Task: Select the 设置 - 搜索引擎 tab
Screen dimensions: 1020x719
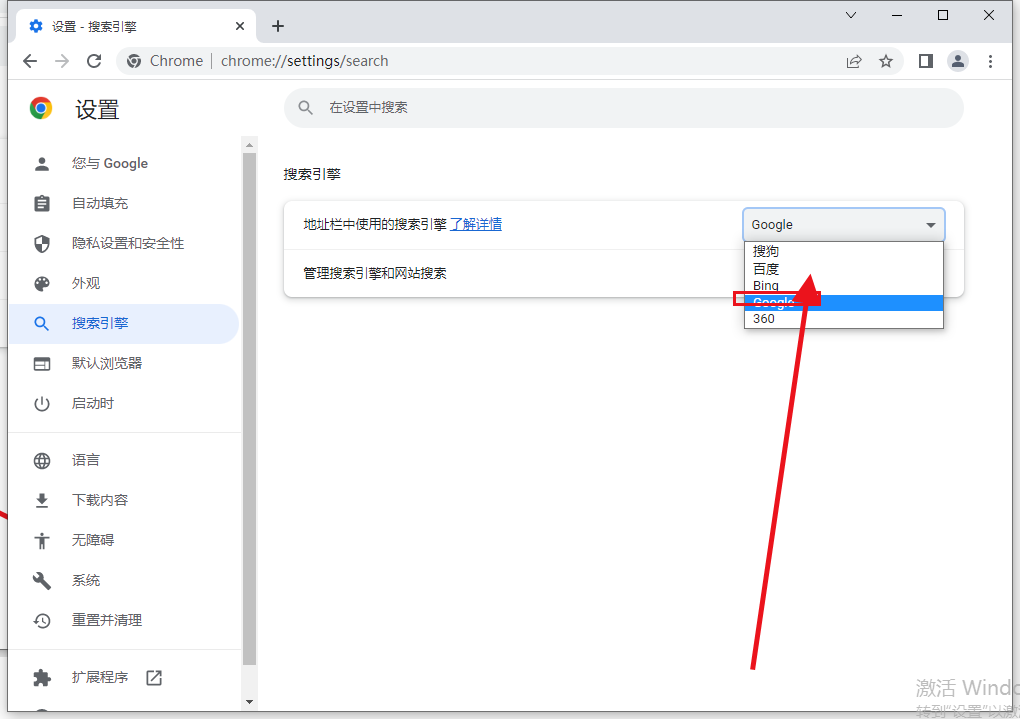Action: (133, 26)
